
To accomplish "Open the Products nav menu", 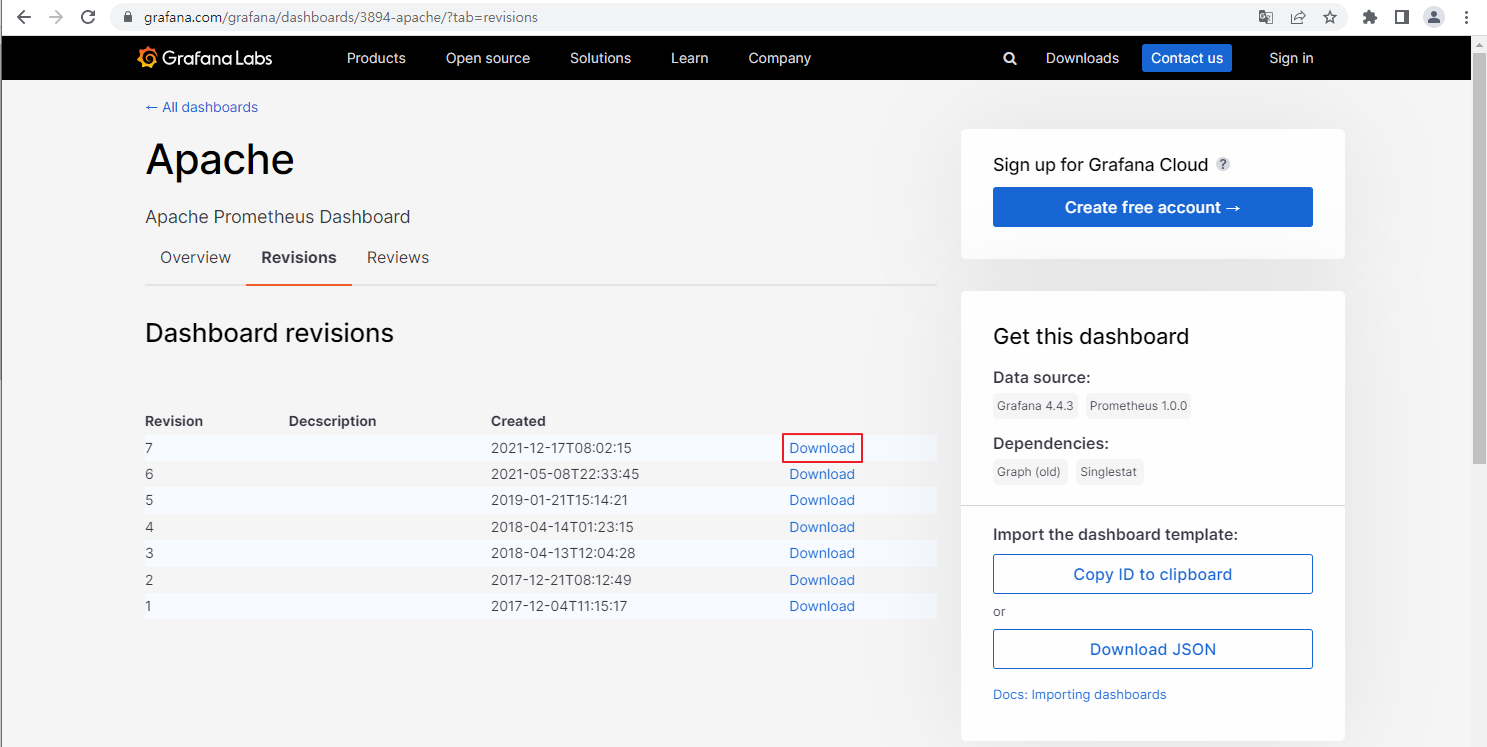I will [376, 58].
